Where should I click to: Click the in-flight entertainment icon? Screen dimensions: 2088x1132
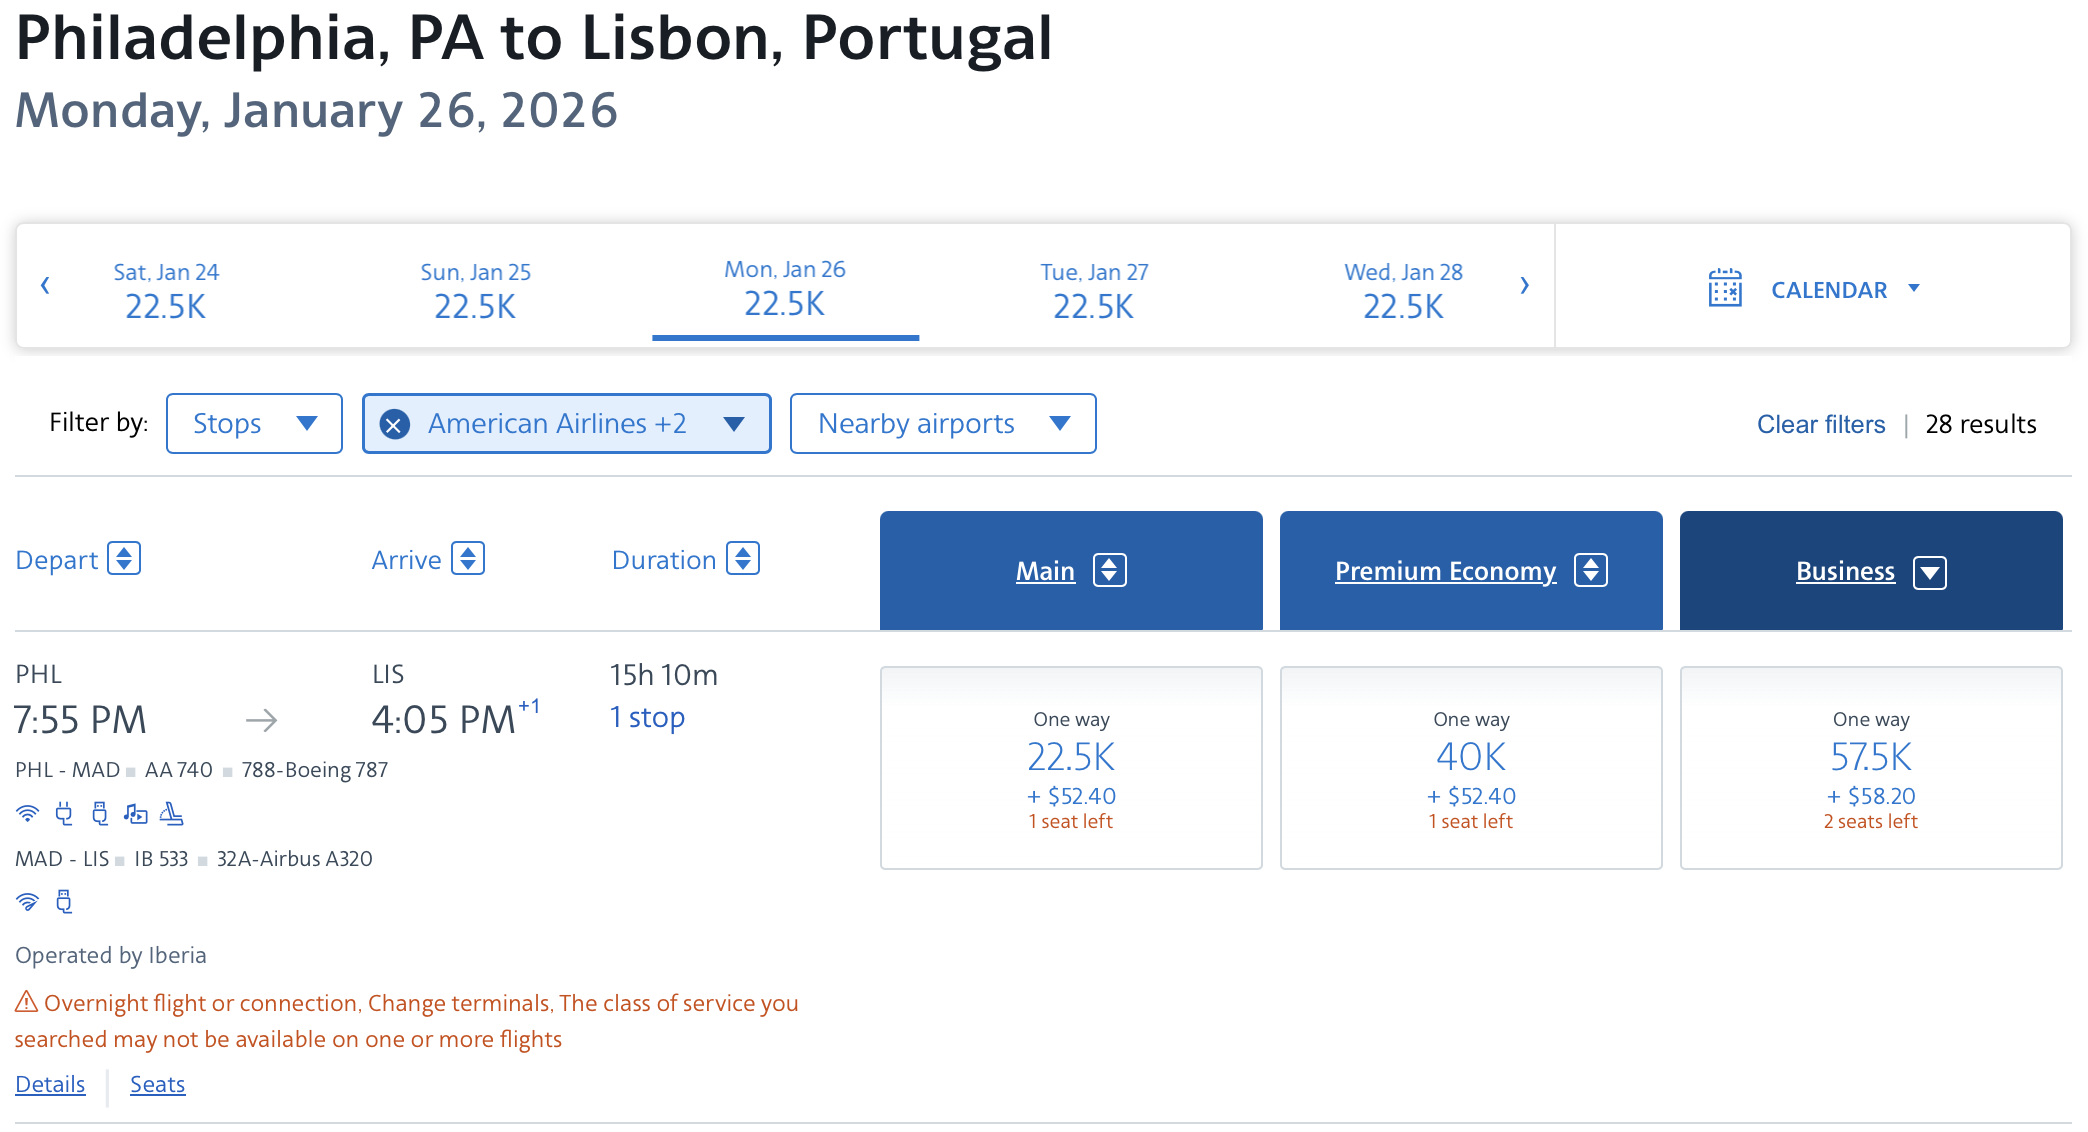[x=136, y=814]
